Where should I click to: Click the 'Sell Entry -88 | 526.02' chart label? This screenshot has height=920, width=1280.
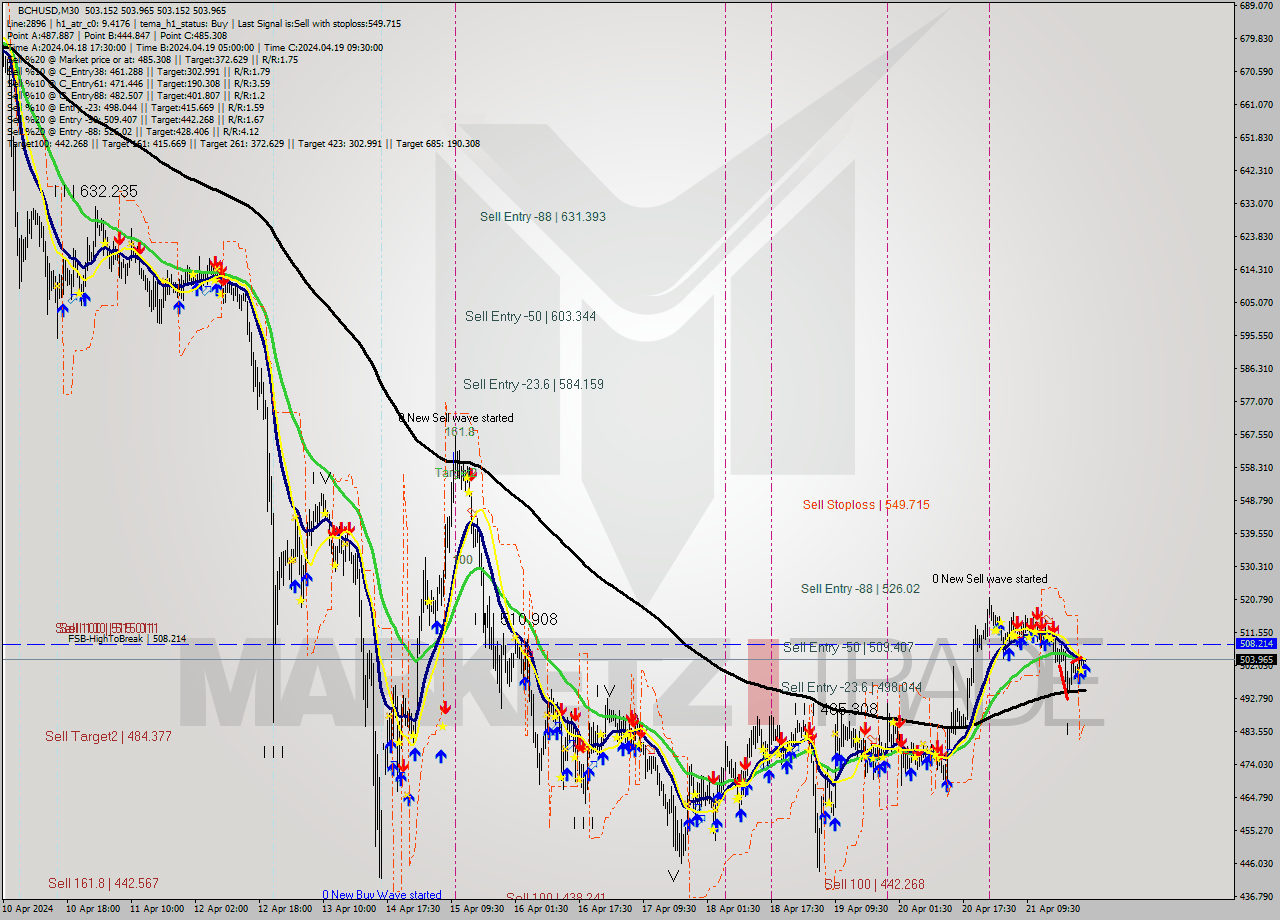pos(860,589)
